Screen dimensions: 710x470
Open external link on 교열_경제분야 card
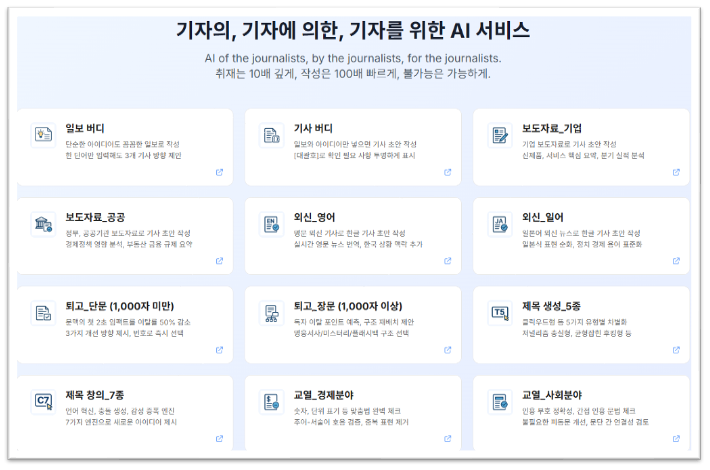pos(448,439)
